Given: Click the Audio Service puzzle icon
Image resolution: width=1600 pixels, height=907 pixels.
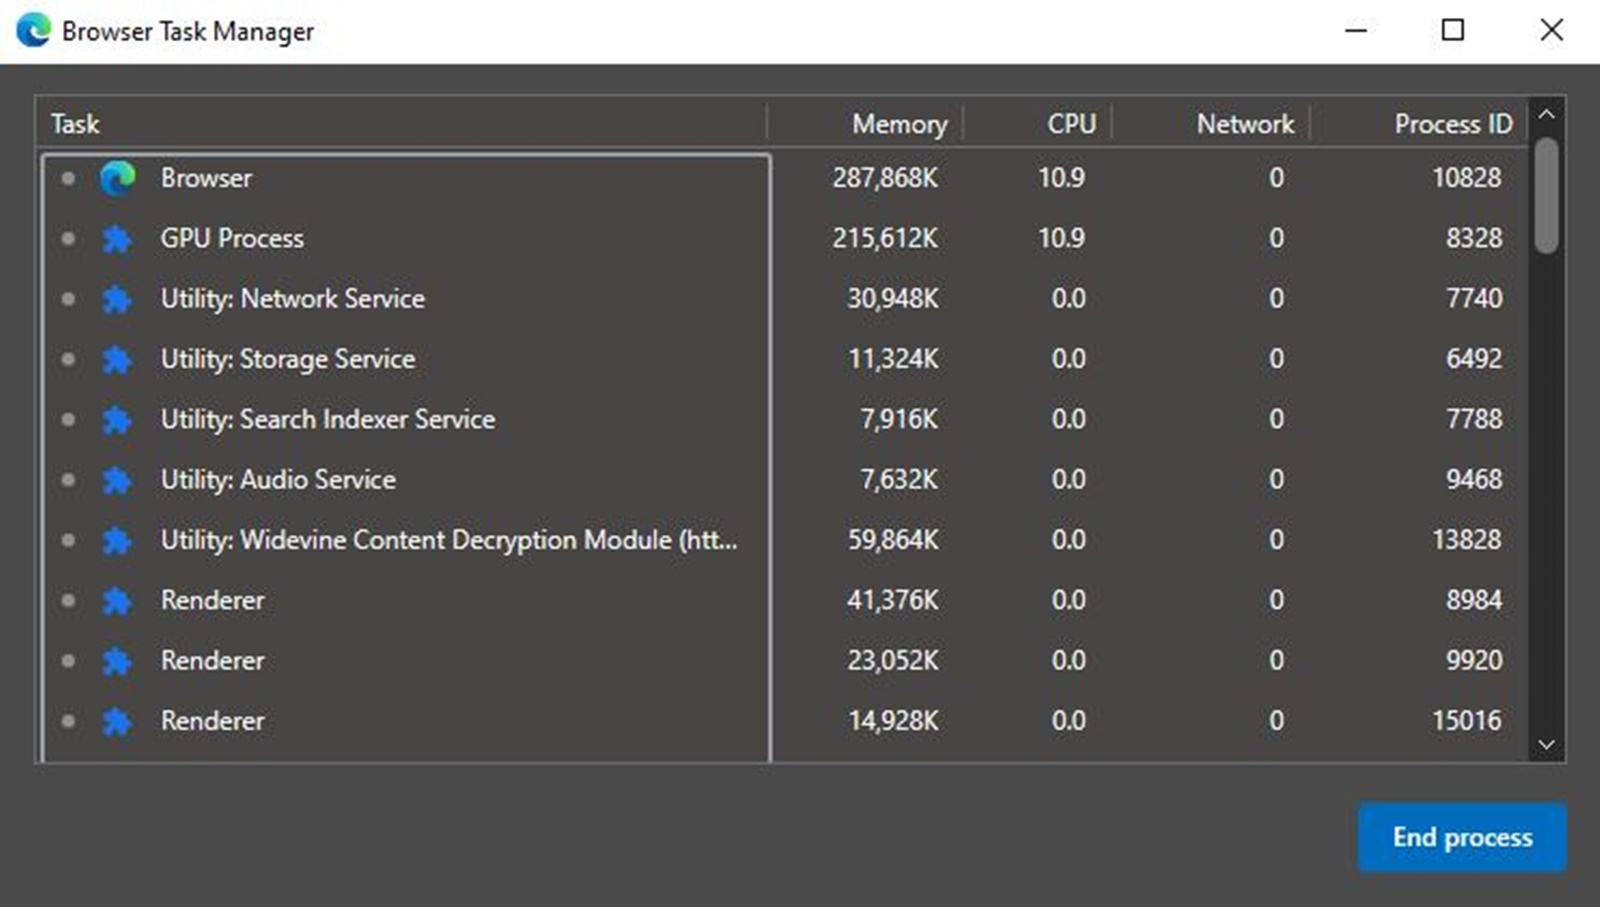Looking at the screenshot, I should [x=119, y=480].
